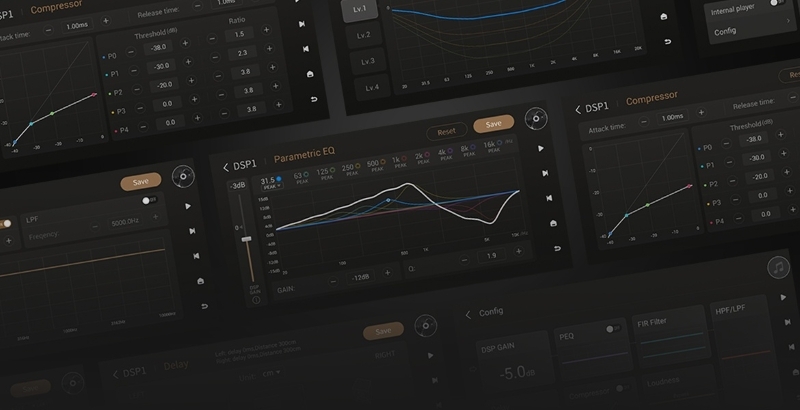Select the 63 Hz EQ band

tap(301, 176)
